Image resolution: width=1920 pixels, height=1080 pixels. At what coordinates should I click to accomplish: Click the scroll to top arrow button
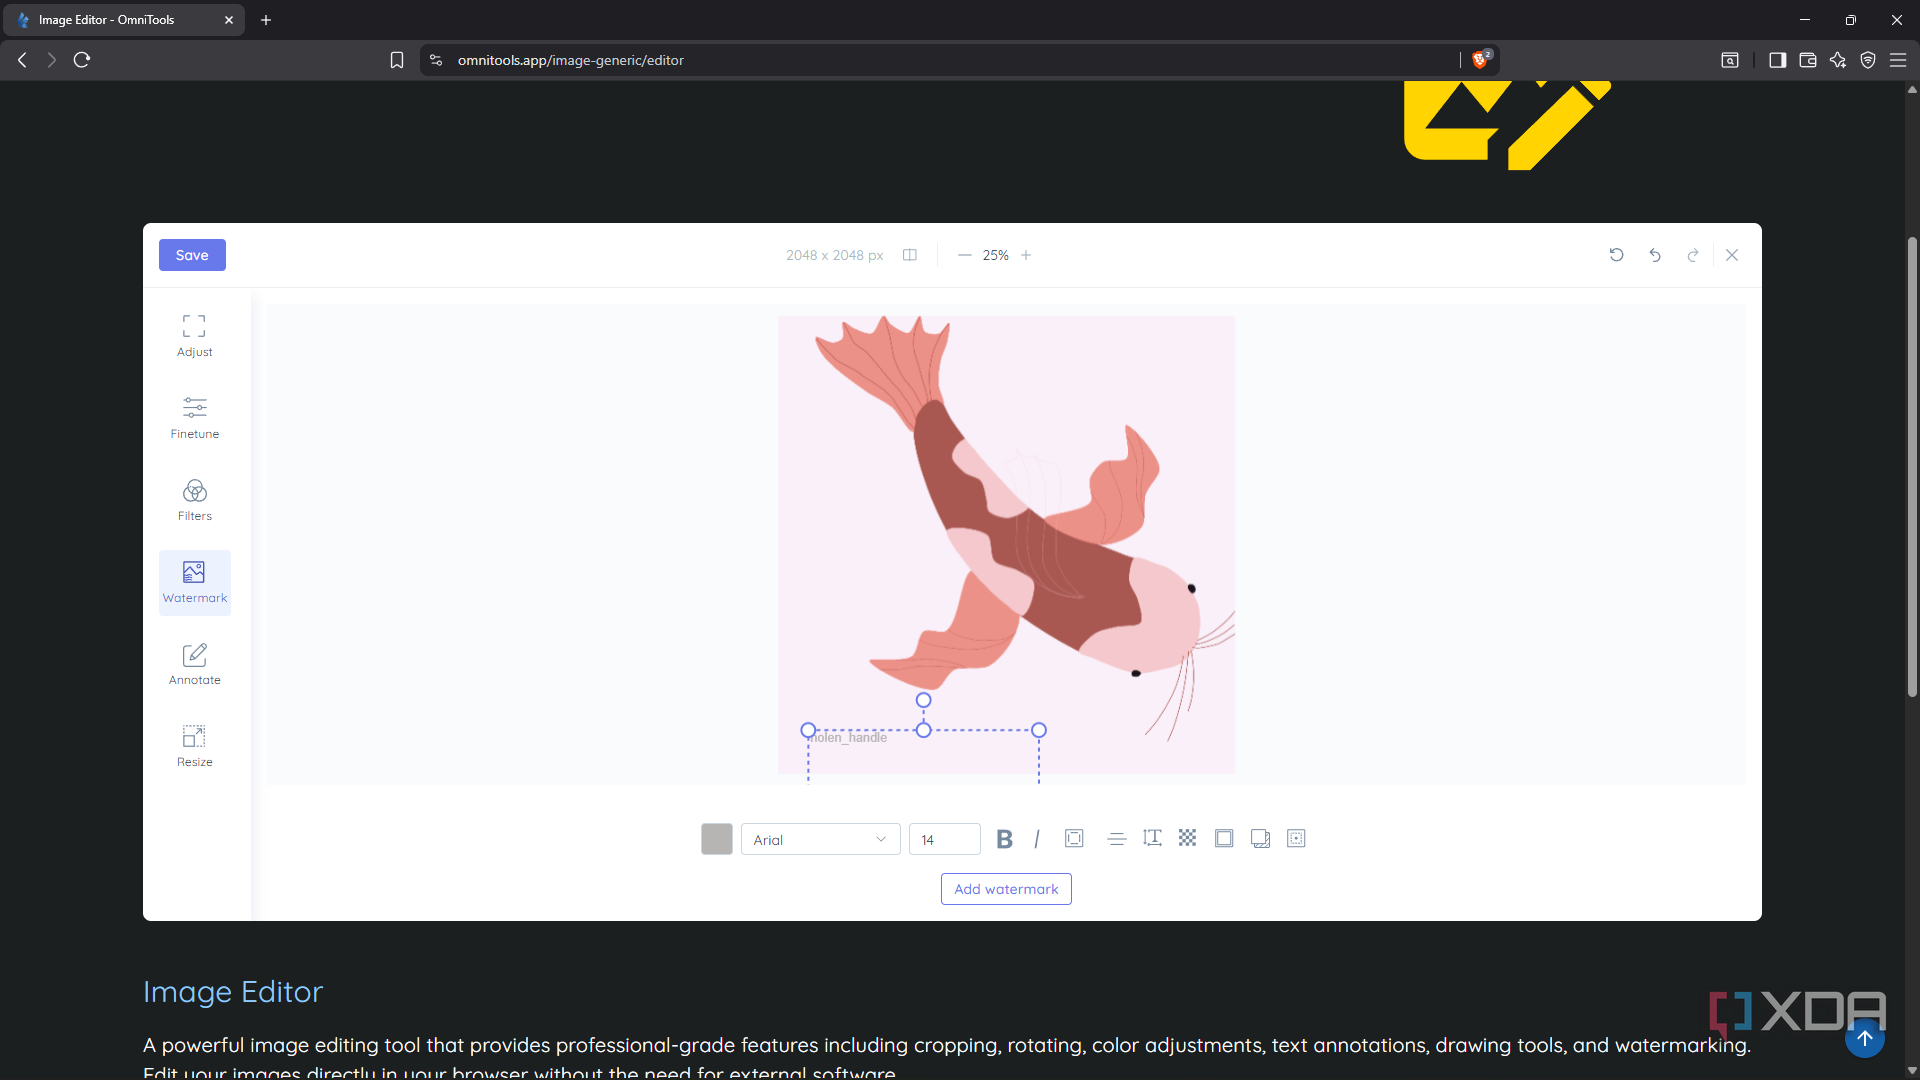1864,1038
